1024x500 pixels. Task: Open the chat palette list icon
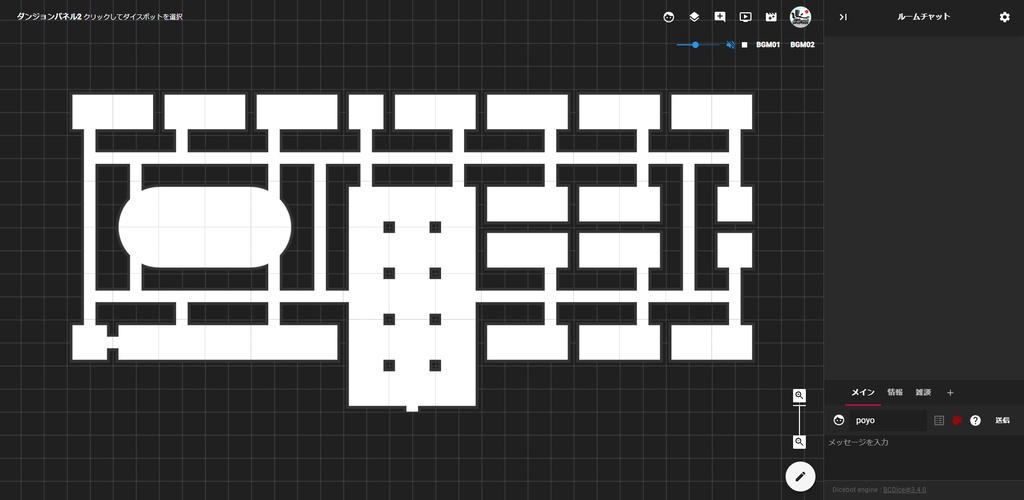[x=939, y=420]
